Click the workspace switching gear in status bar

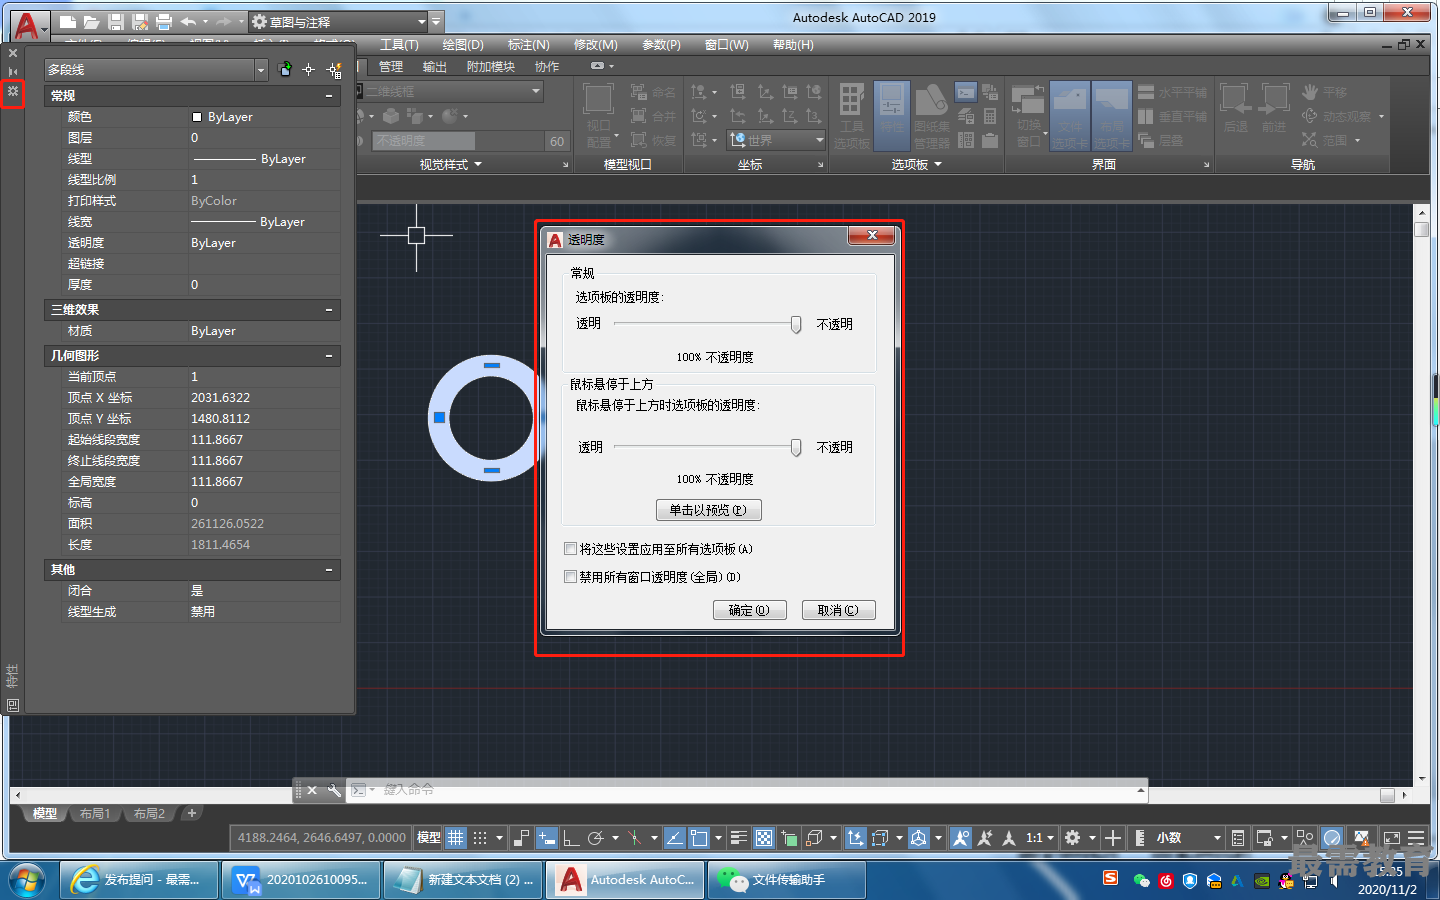tap(1072, 838)
